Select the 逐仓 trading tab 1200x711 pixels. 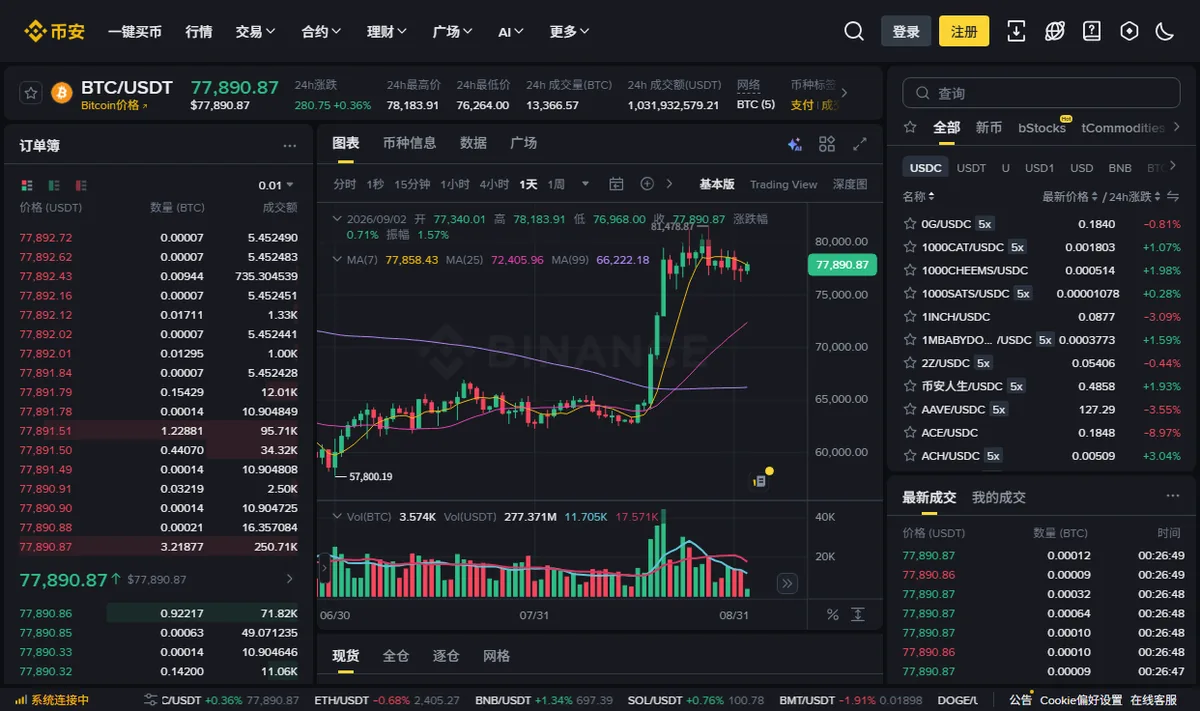click(x=446, y=656)
